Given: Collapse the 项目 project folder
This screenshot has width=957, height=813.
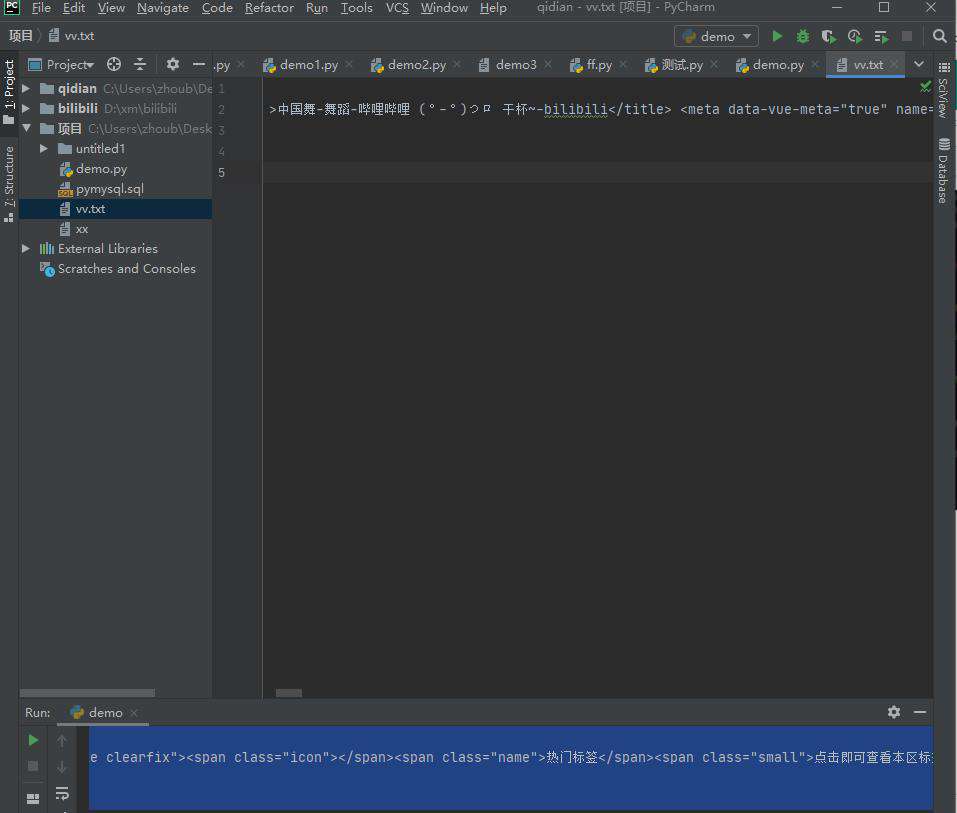Looking at the screenshot, I should [26, 128].
